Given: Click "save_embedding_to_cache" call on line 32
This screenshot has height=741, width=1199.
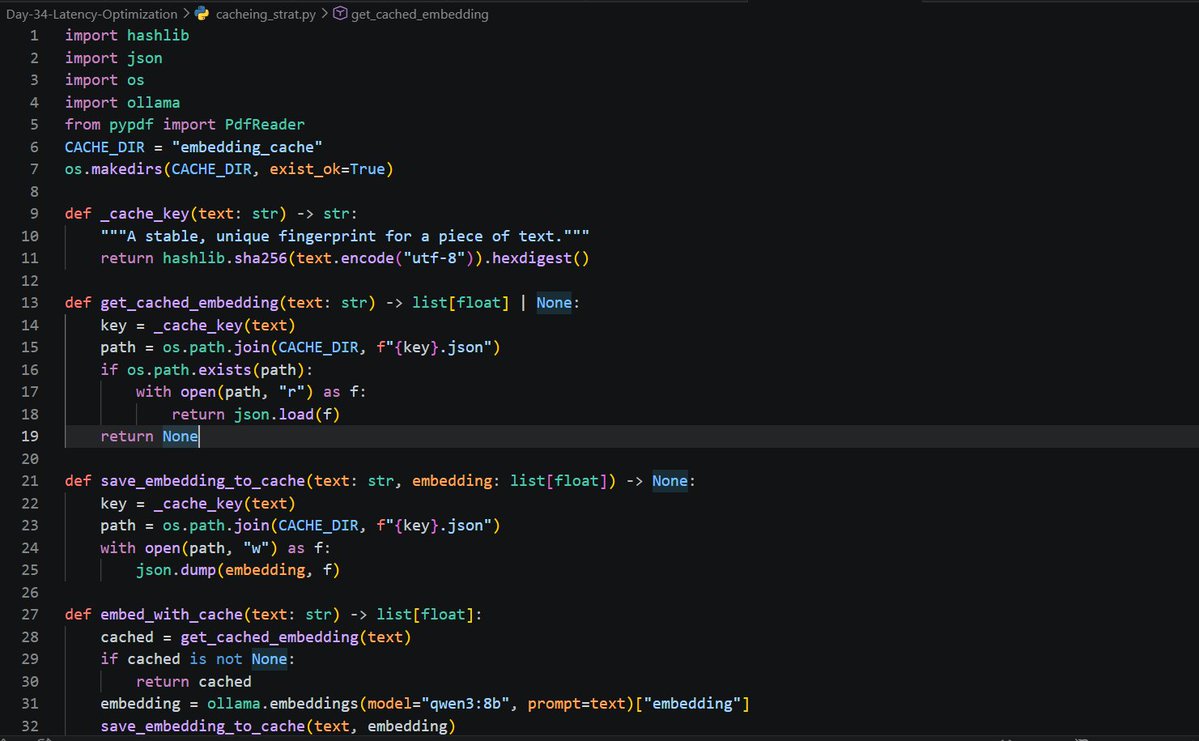Looking at the screenshot, I should tap(203, 726).
